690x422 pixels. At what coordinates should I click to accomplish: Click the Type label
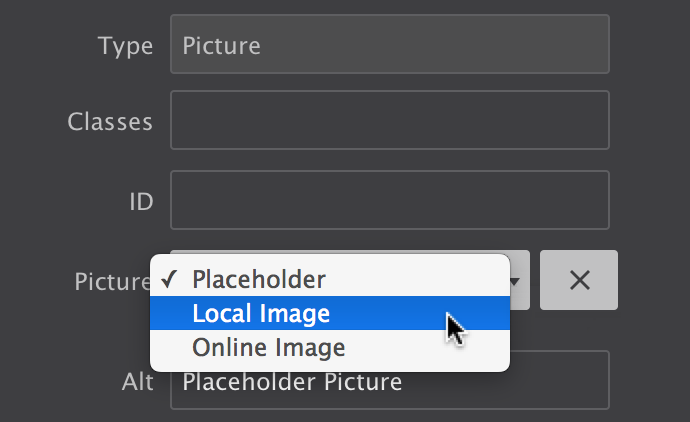[125, 45]
